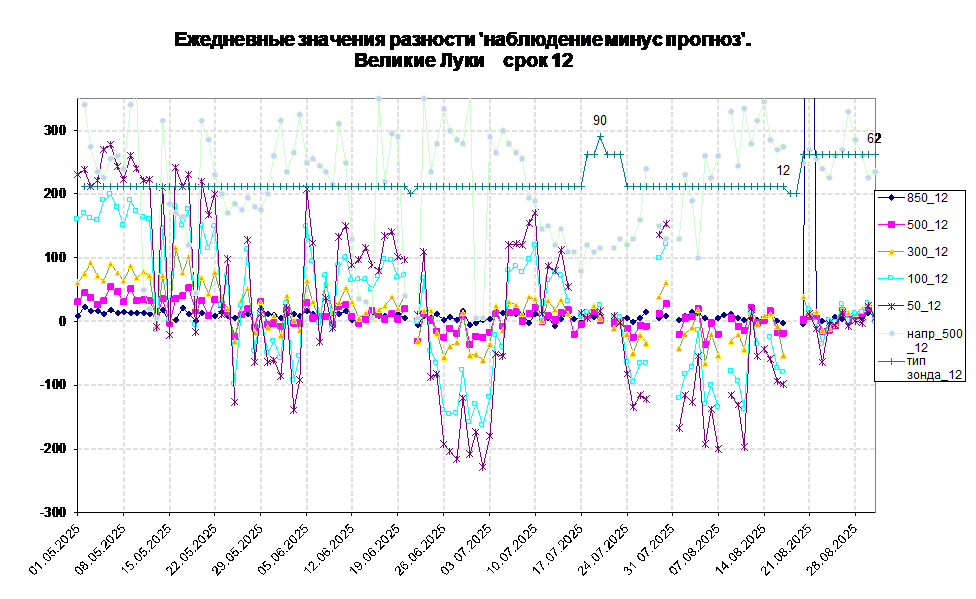Click the 100_12 cyan square legend marker
Viewport: 976px width, 599px height.
(x=890, y=279)
